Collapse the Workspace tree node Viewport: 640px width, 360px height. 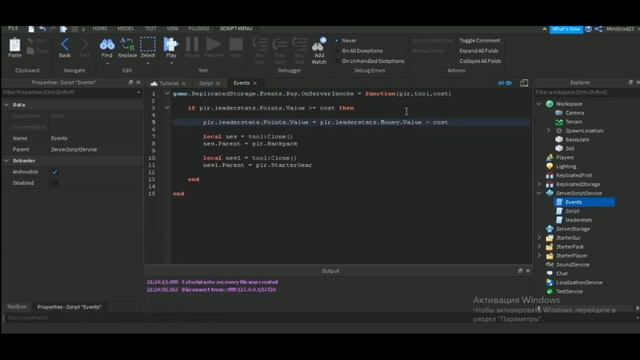point(540,104)
